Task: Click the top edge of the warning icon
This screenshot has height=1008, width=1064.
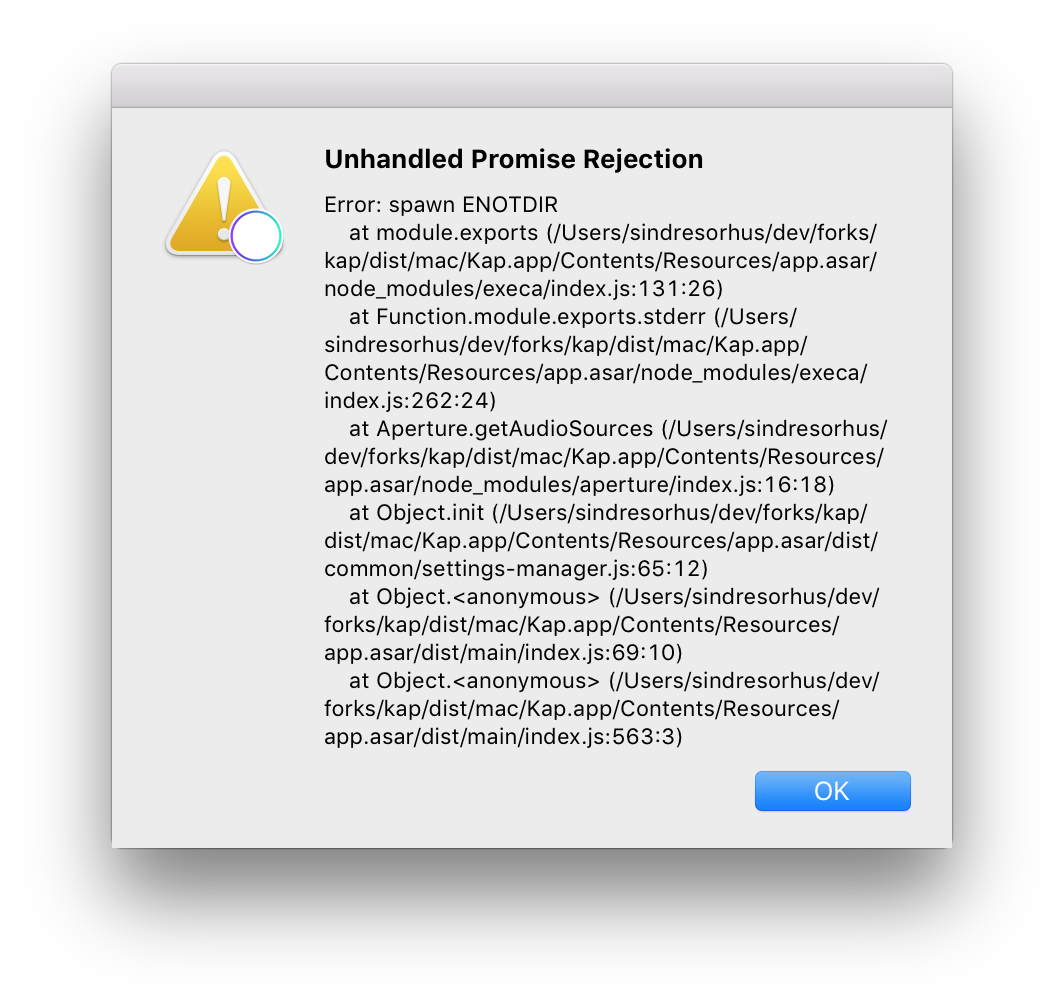Action: (224, 154)
